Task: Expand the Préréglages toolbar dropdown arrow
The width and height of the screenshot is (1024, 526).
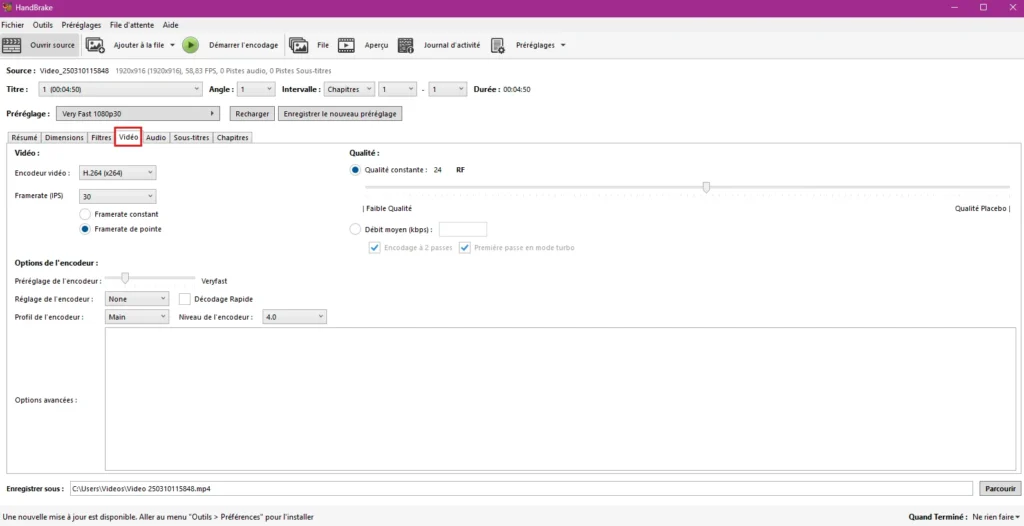Action: point(563,45)
